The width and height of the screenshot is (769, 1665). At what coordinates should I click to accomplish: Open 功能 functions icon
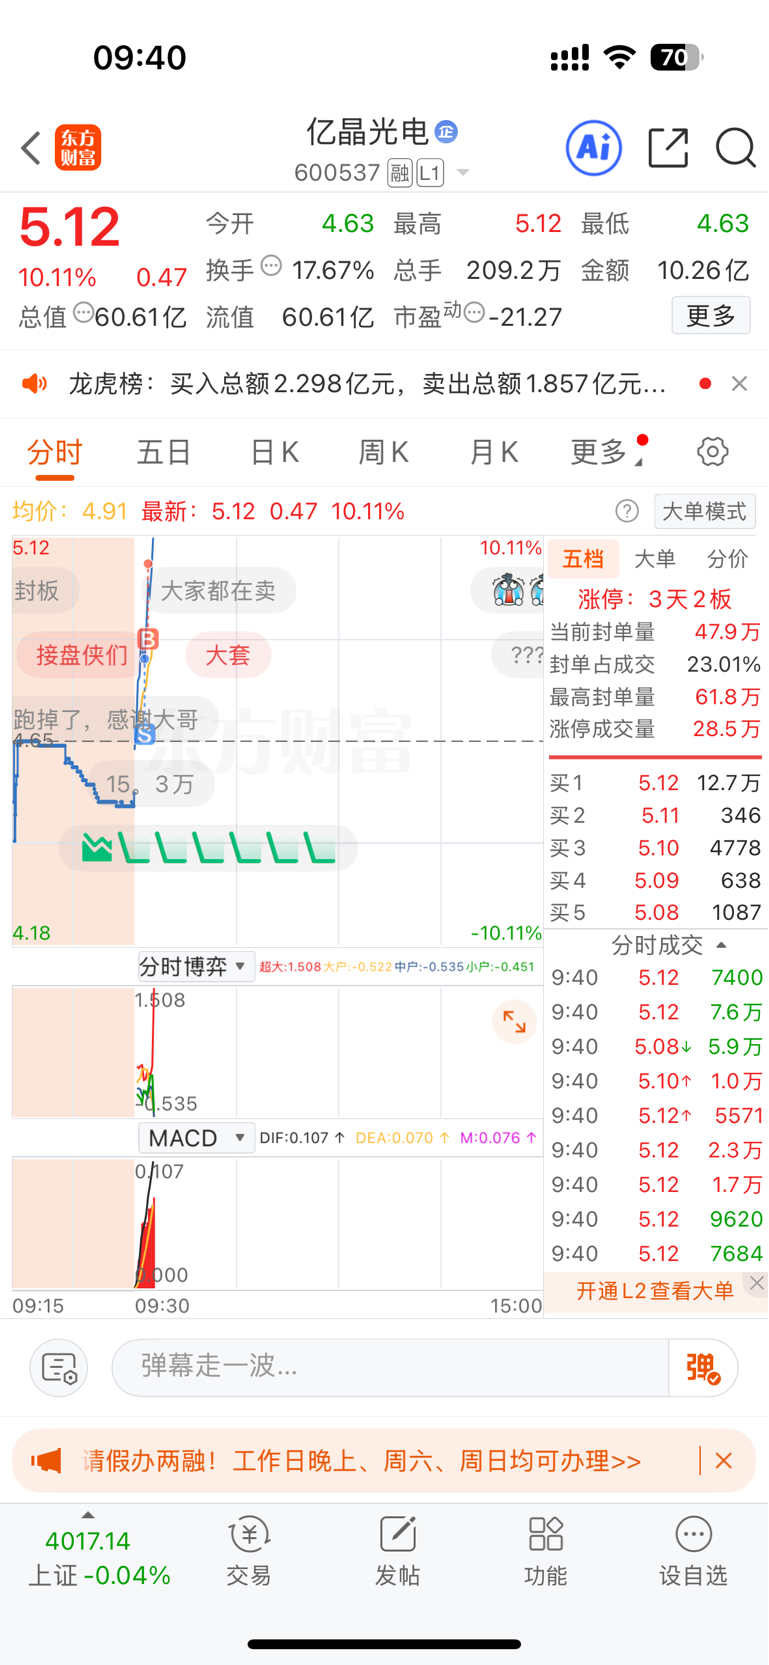click(546, 1551)
